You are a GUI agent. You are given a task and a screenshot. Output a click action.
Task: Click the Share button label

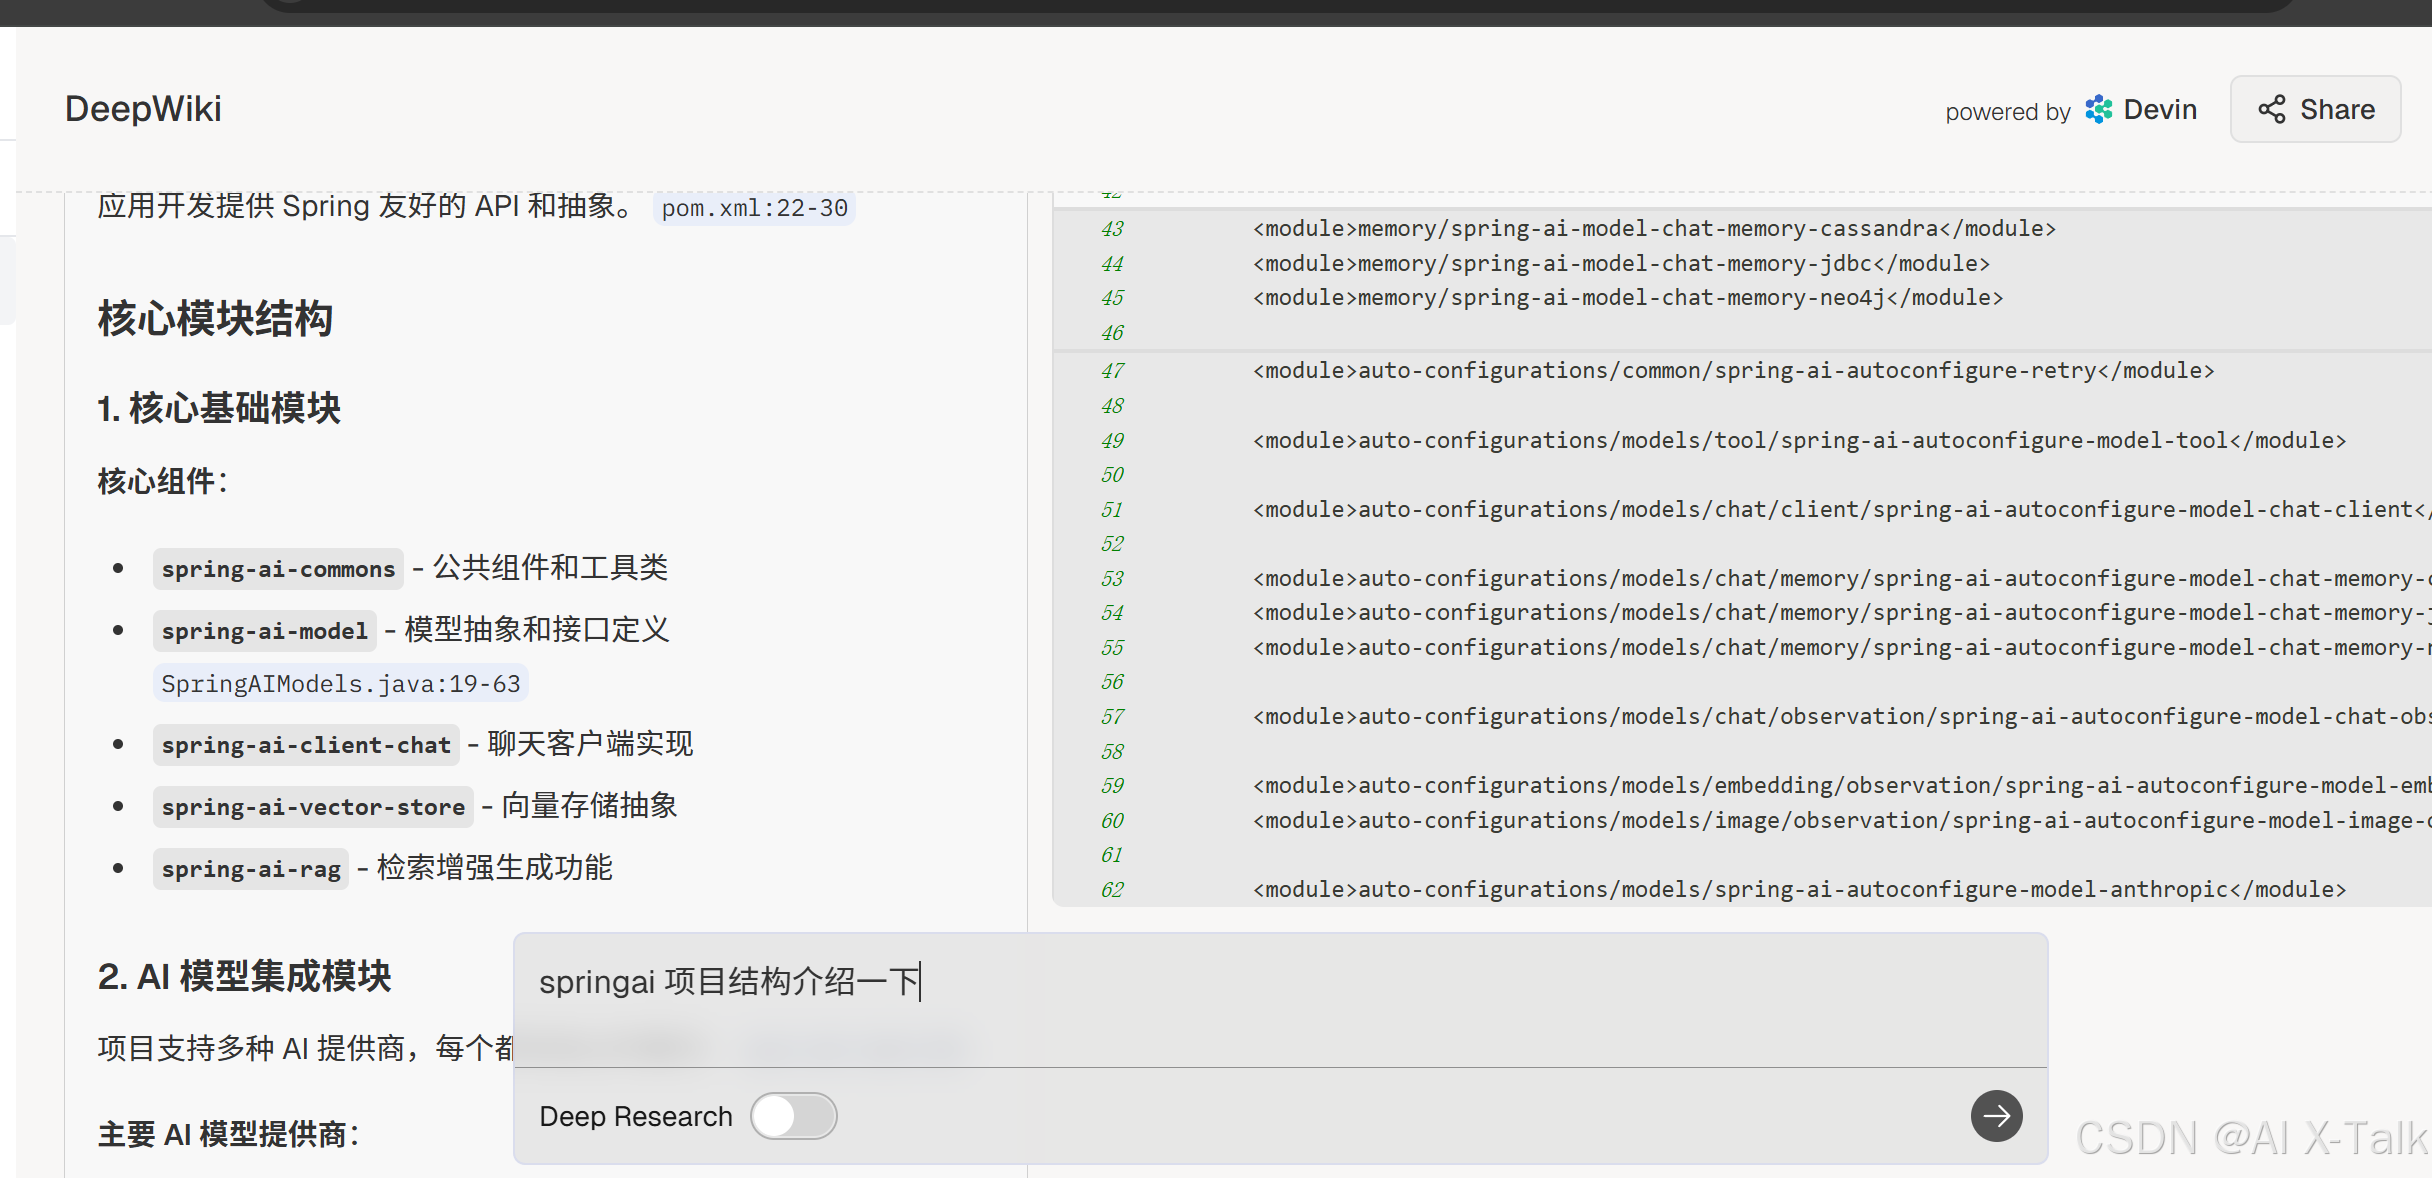pyautogui.click(x=2337, y=110)
